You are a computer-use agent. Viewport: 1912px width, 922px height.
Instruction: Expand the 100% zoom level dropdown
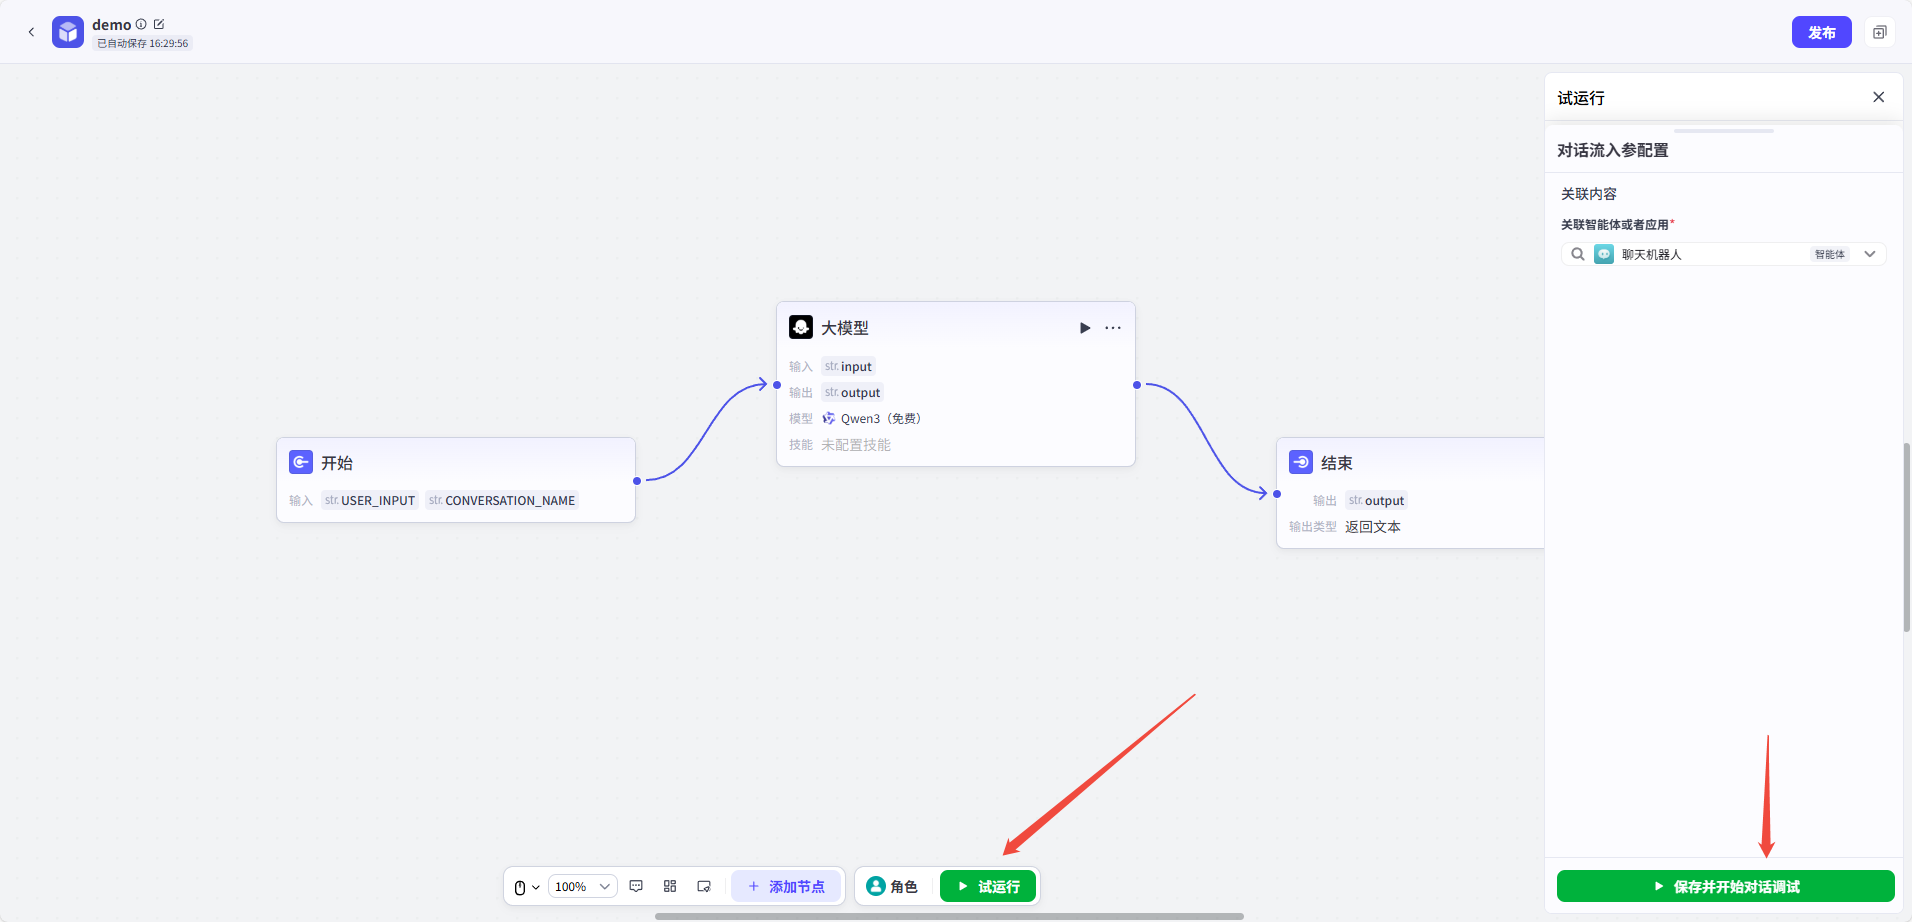coord(583,887)
